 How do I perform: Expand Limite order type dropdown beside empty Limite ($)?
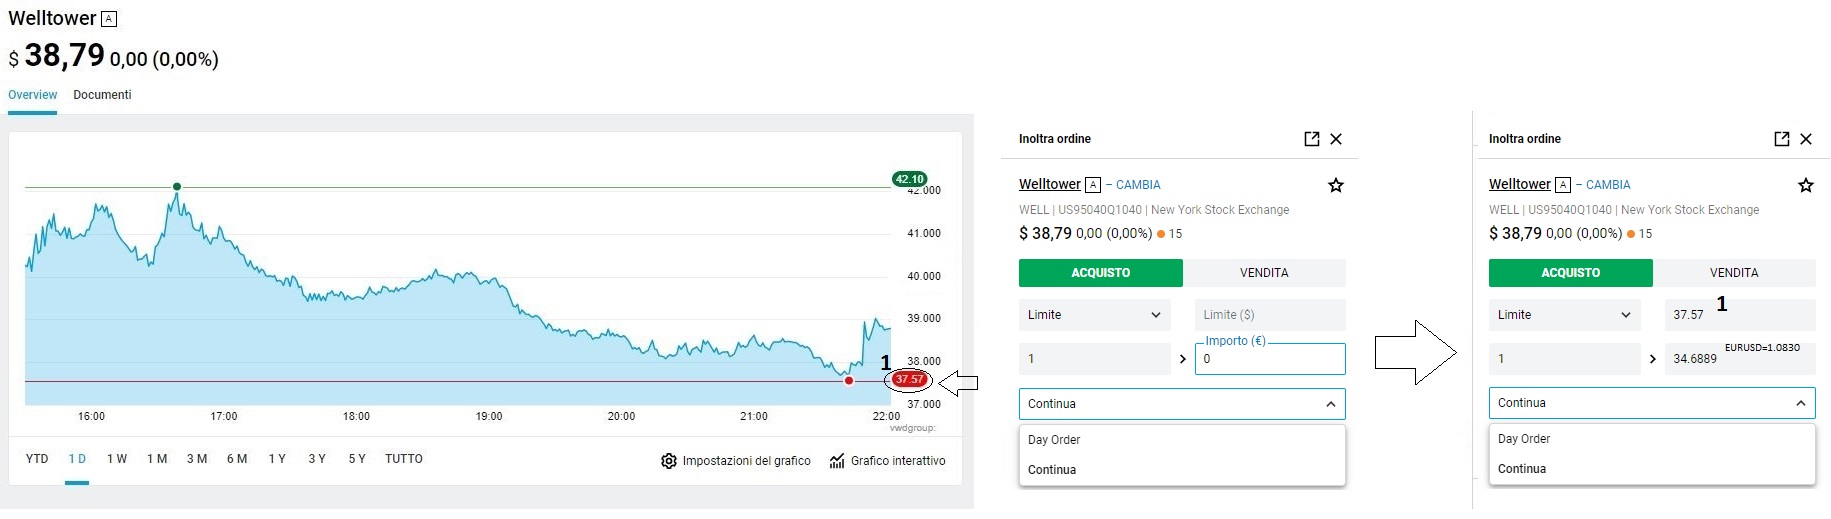point(1094,315)
